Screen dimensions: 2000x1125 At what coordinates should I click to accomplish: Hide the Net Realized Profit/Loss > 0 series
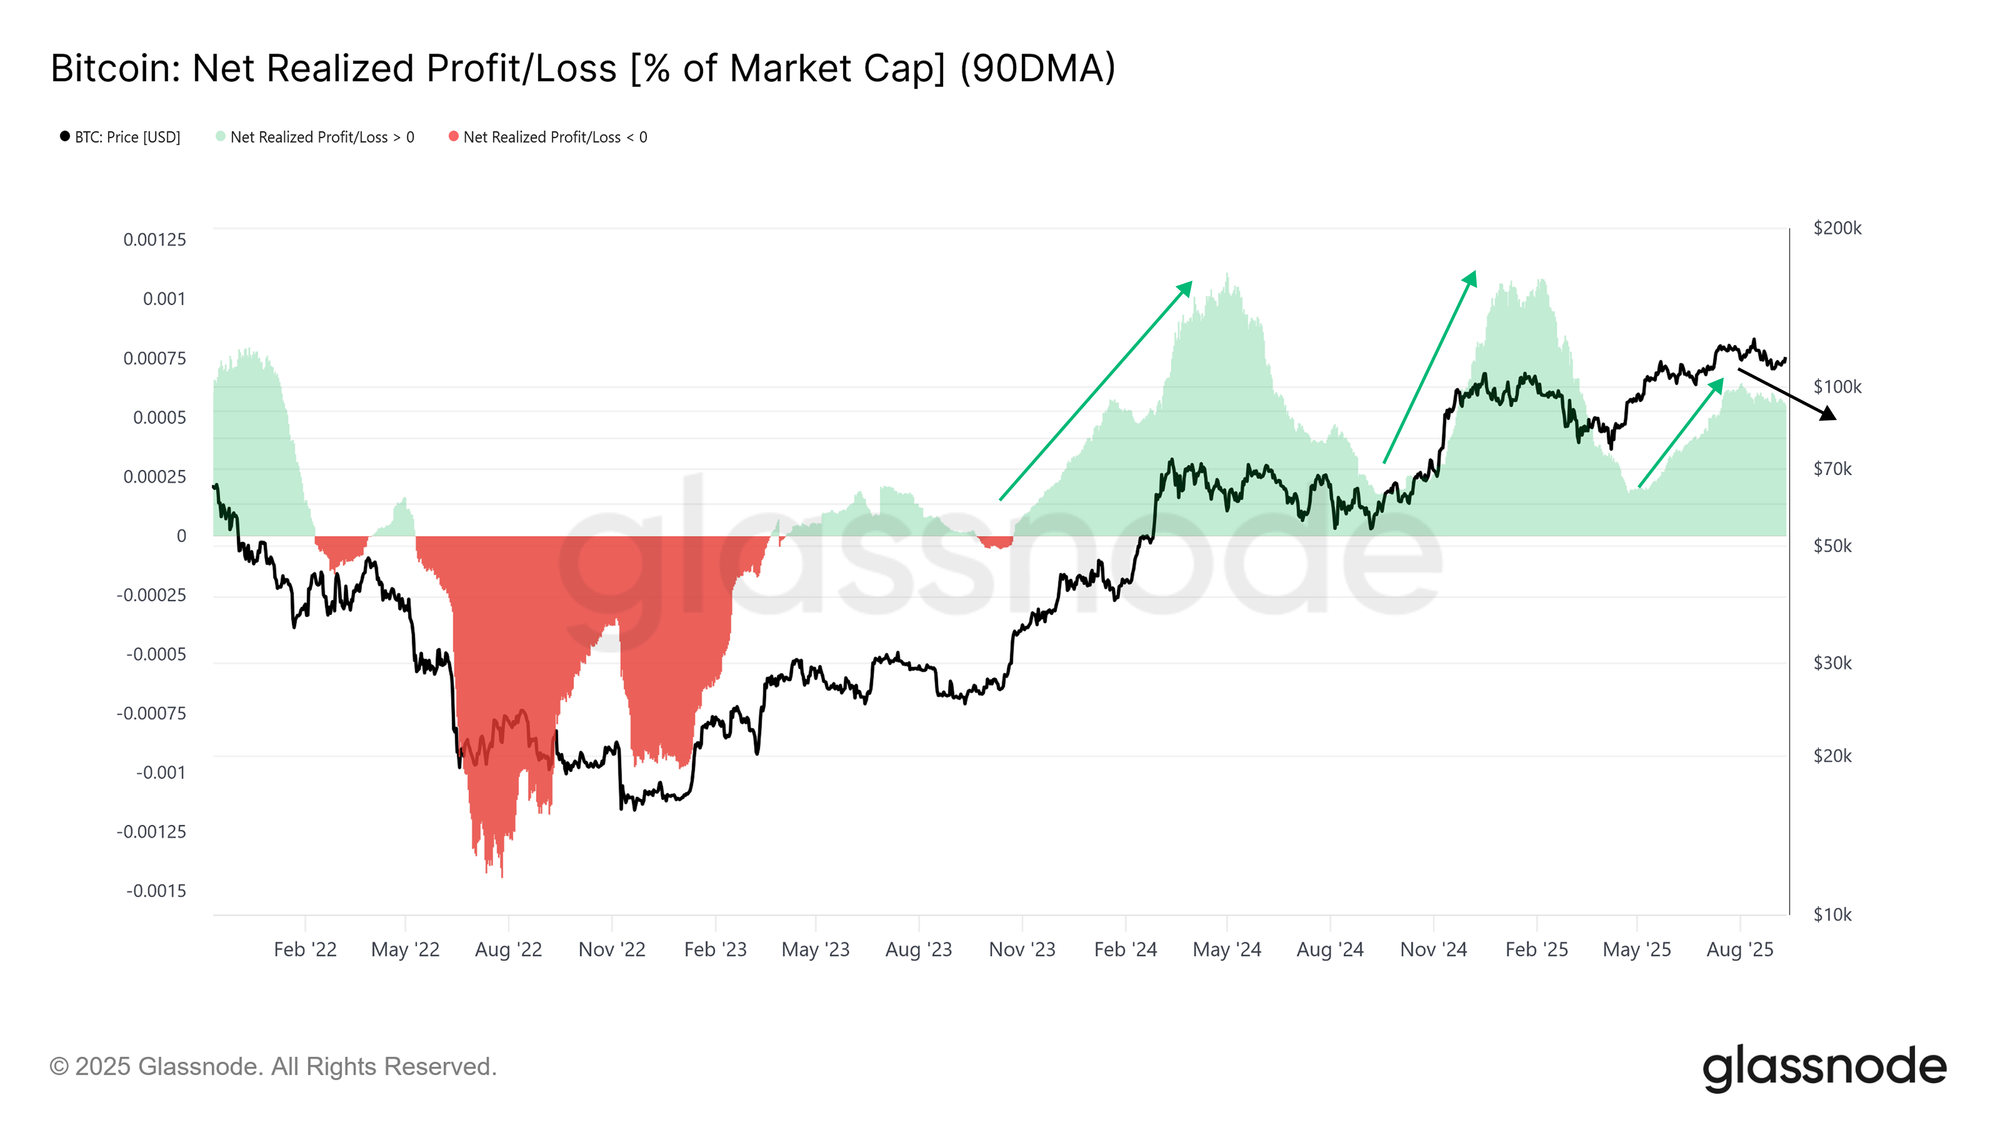322,137
